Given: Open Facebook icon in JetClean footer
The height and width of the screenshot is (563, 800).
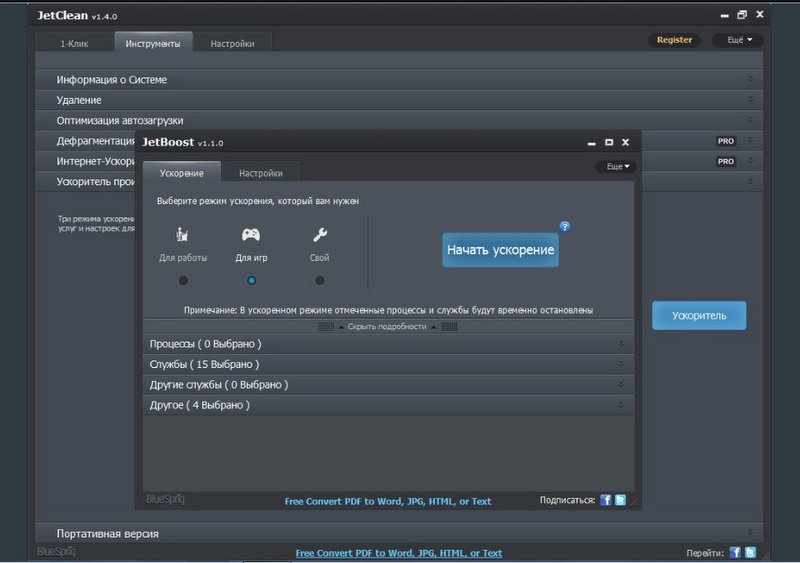Looking at the screenshot, I should point(735,552).
